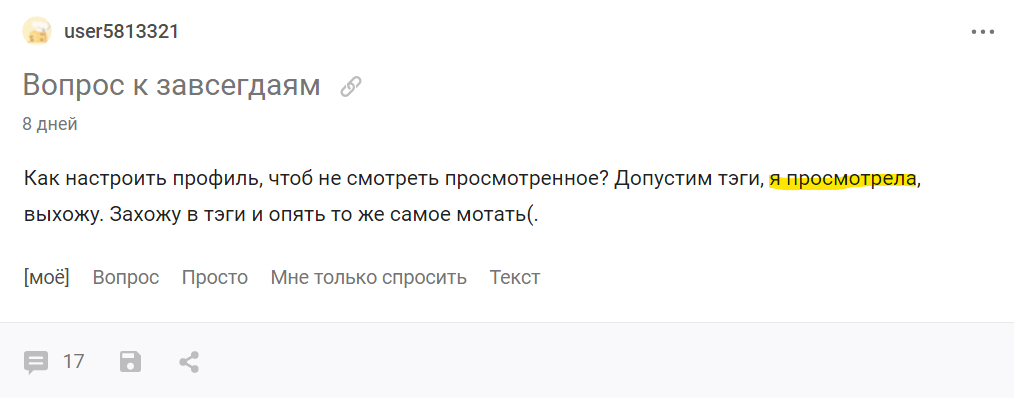Click the comment count number 17
Screen dimensions: 1014x398
pyautogui.click(x=74, y=361)
